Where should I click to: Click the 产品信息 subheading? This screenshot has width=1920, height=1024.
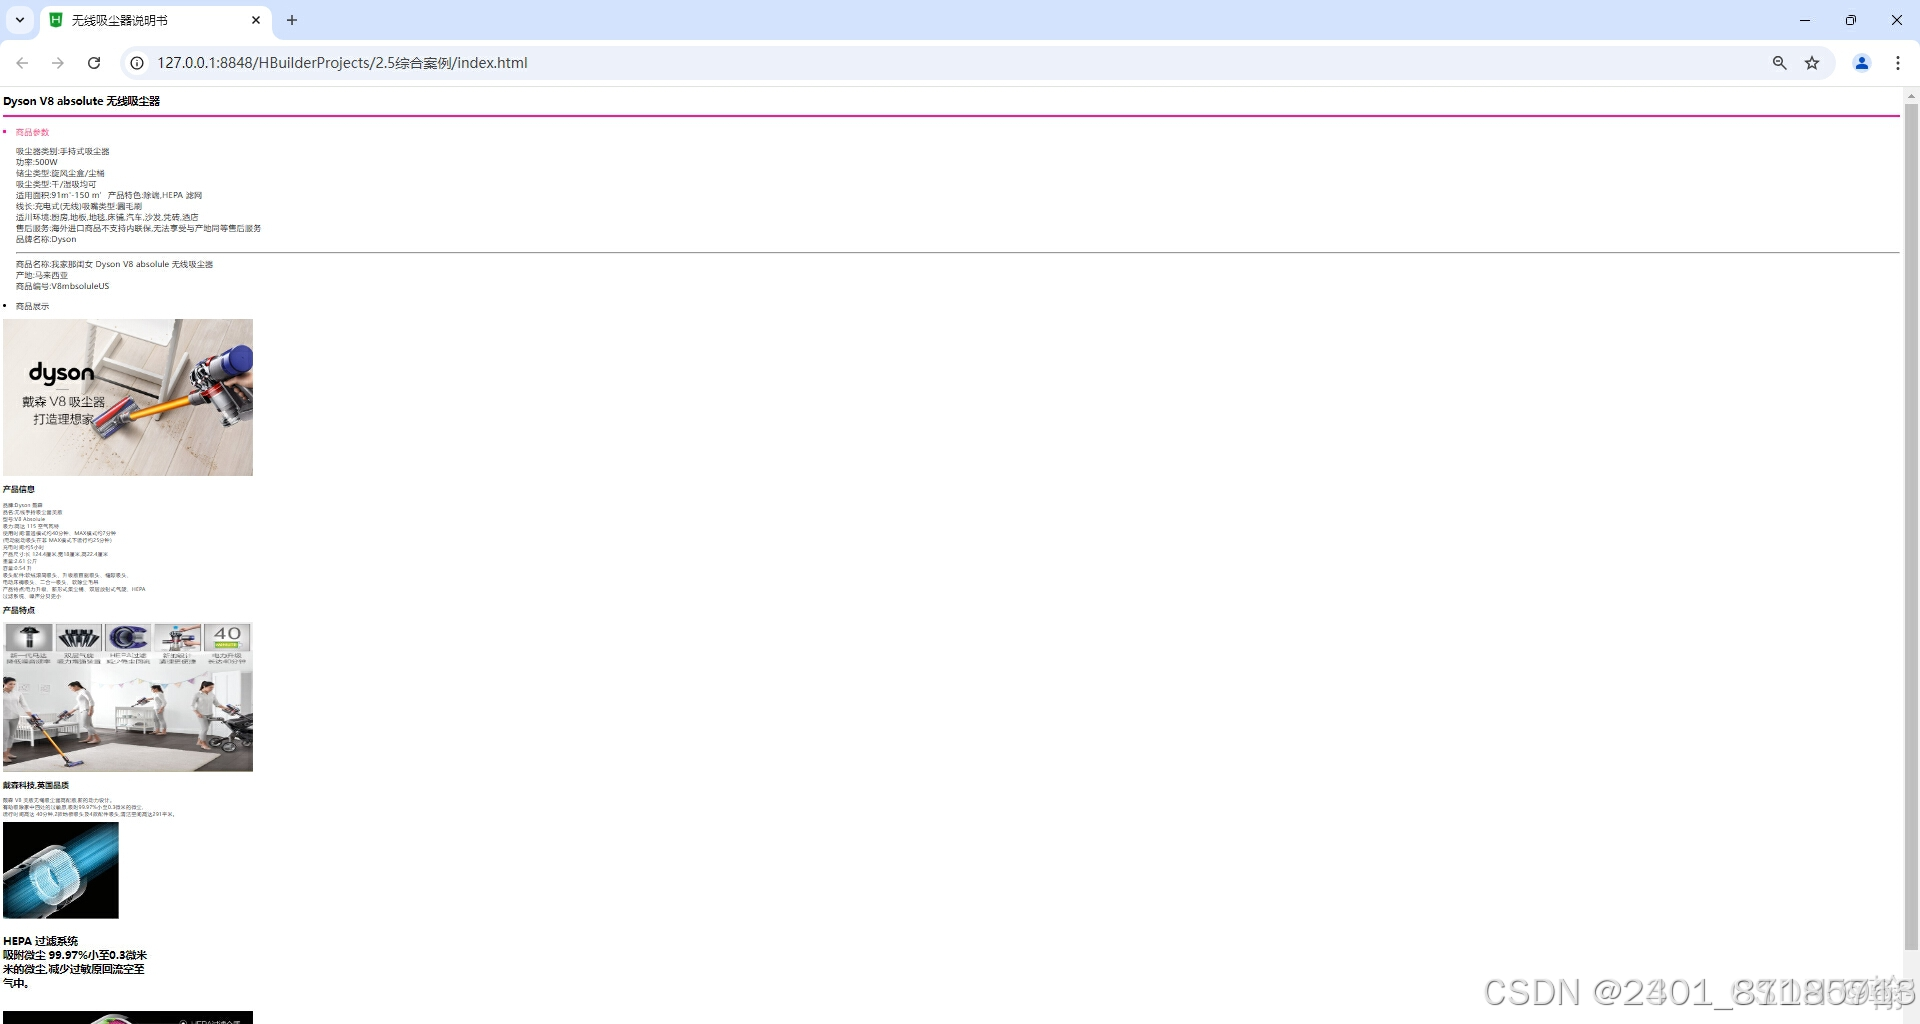(19, 489)
